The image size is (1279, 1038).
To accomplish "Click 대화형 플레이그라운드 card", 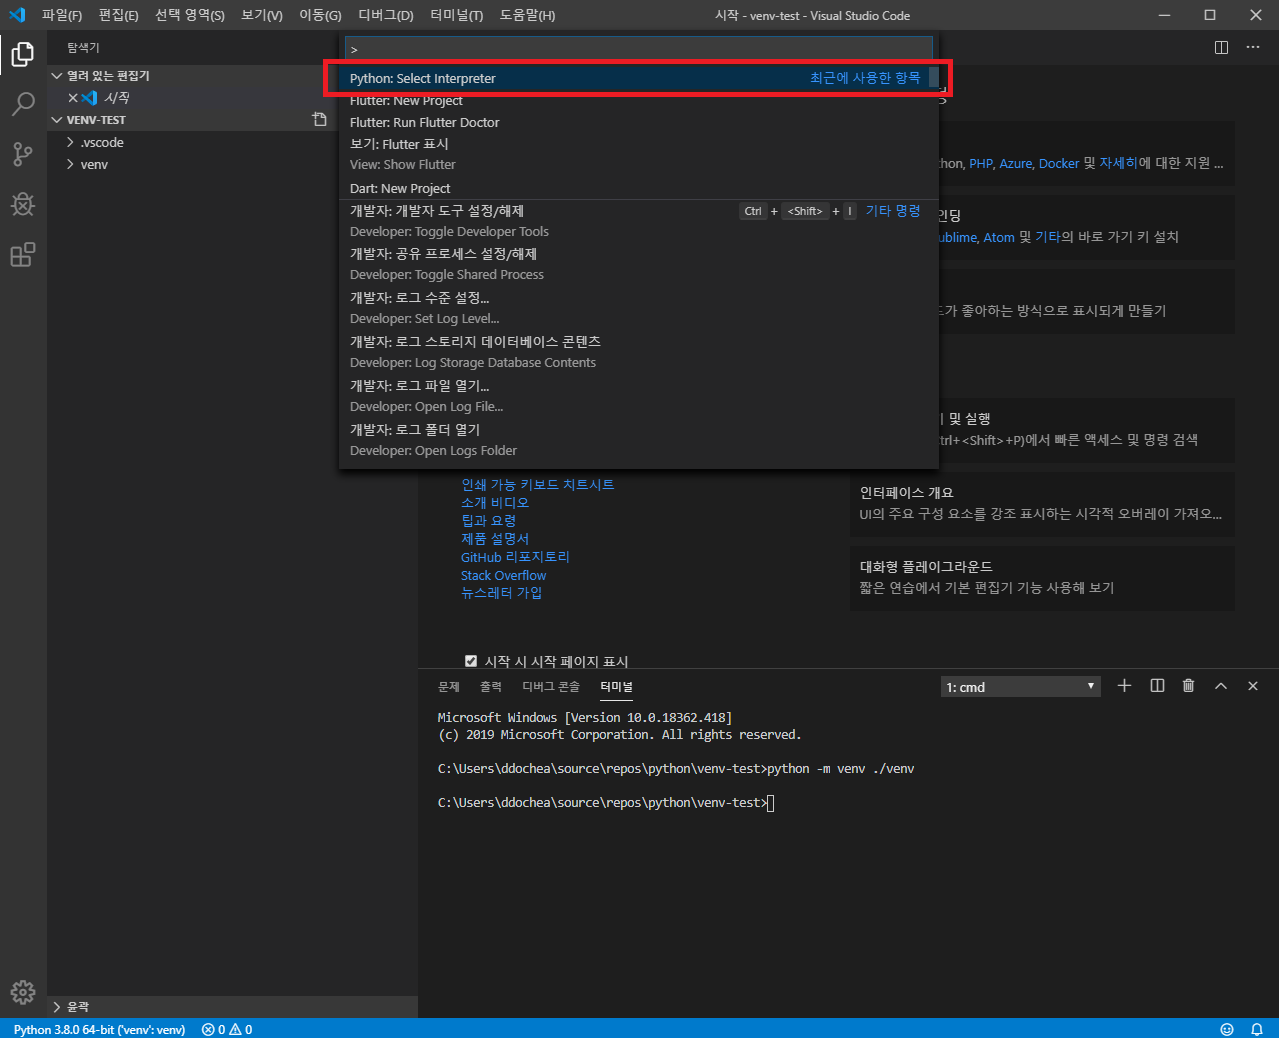I will tap(1042, 577).
